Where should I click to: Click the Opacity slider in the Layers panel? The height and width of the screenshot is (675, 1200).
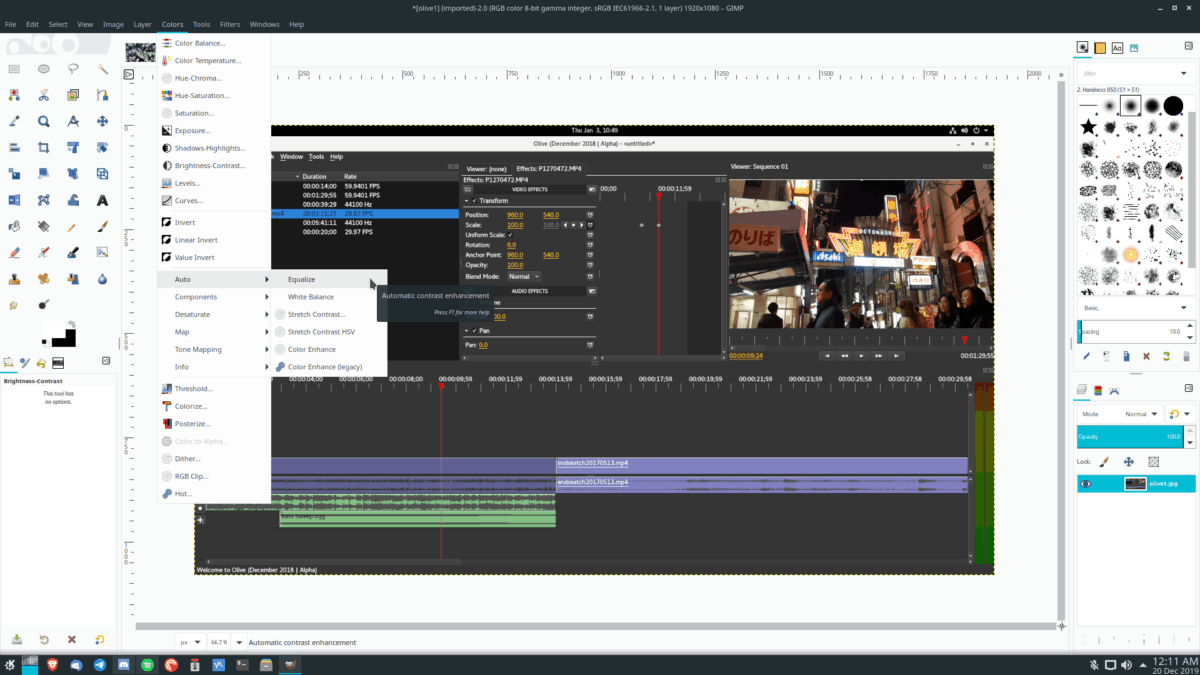pos(1125,435)
